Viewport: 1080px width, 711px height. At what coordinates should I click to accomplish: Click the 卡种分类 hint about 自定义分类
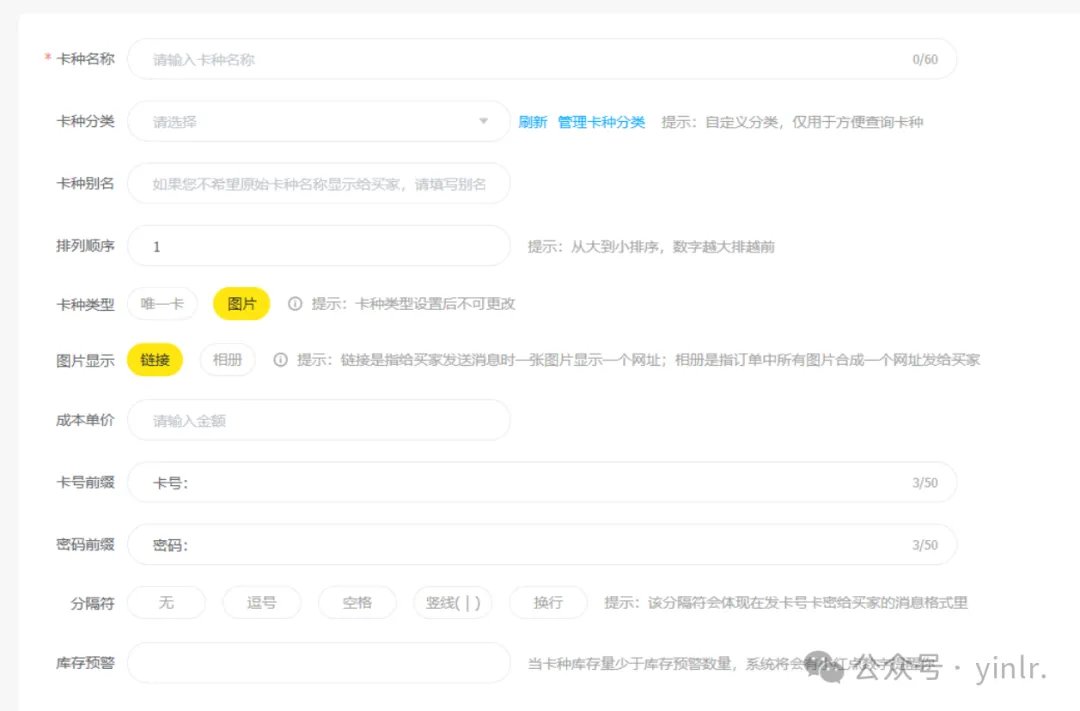coord(792,122)
